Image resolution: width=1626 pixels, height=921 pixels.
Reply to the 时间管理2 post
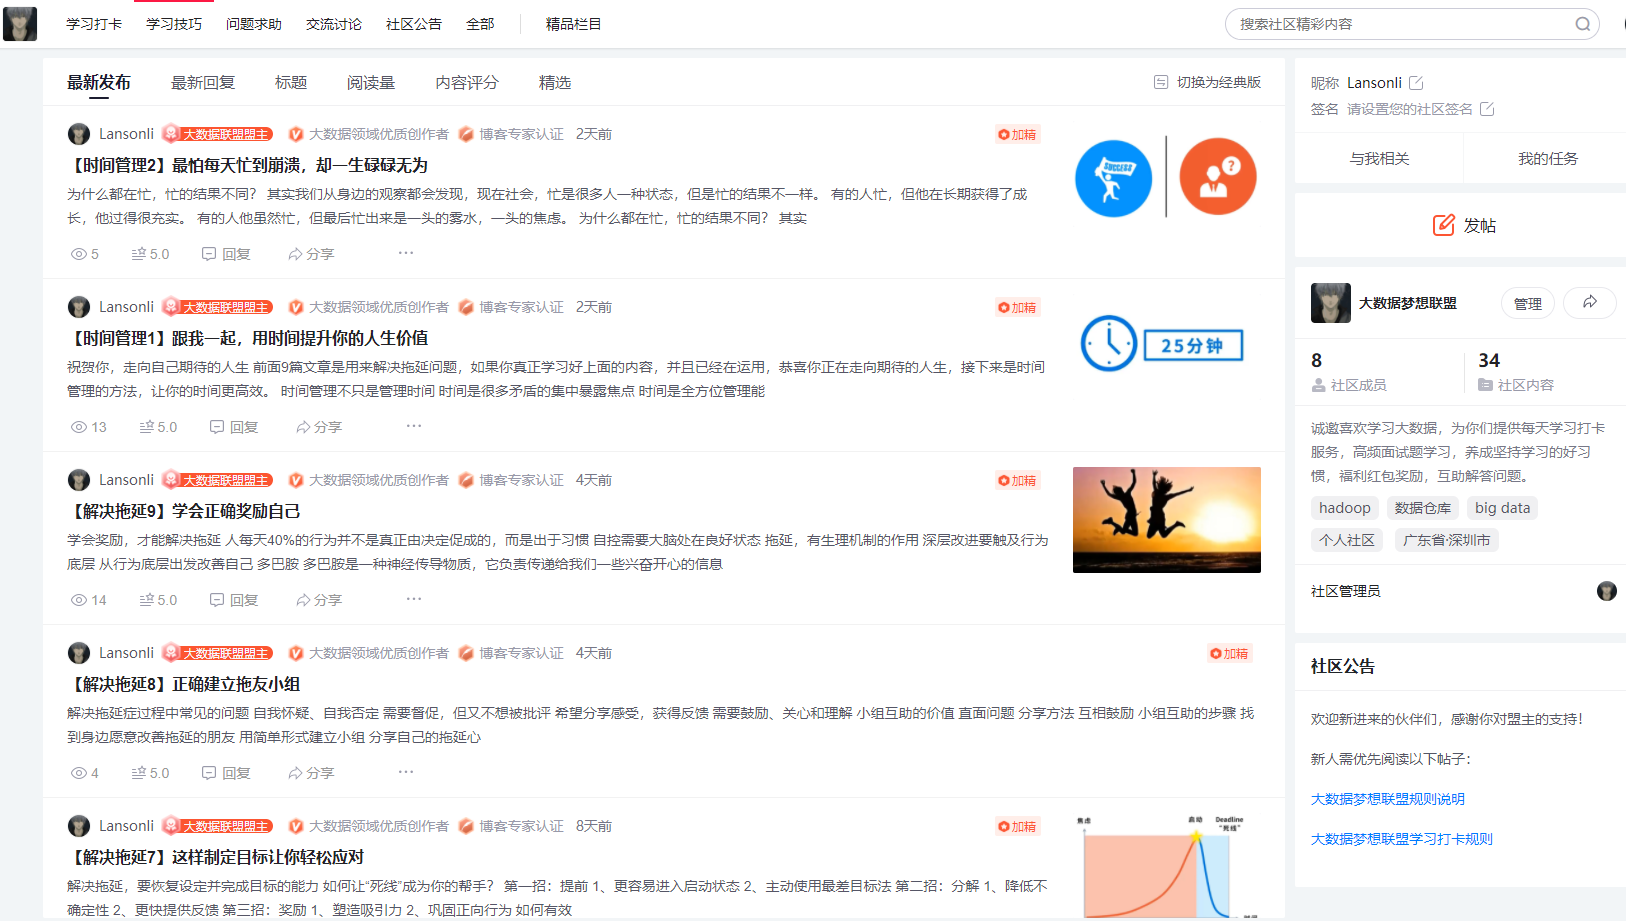click(226, 254)
